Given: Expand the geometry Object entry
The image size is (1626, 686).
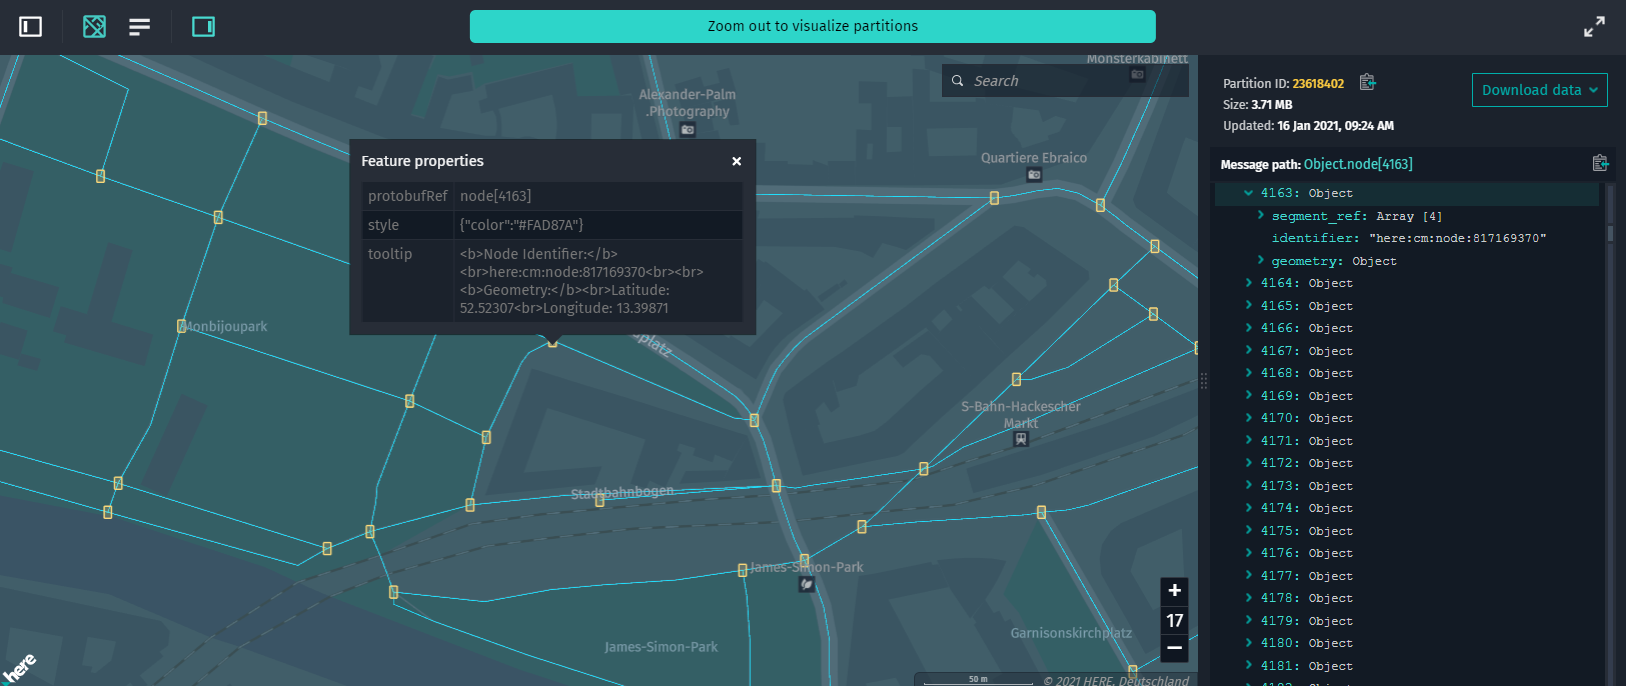Looking at the screenshot, I should (x=1260, y=261).
